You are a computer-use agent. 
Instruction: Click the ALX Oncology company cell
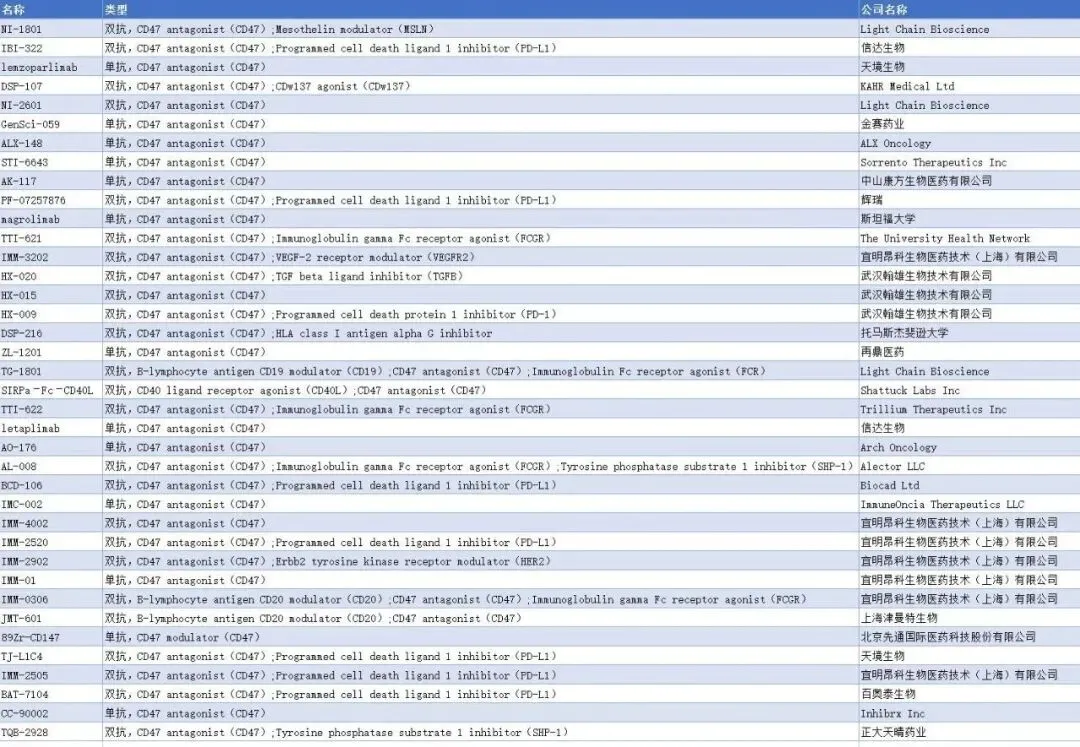[x=969, y=143]
